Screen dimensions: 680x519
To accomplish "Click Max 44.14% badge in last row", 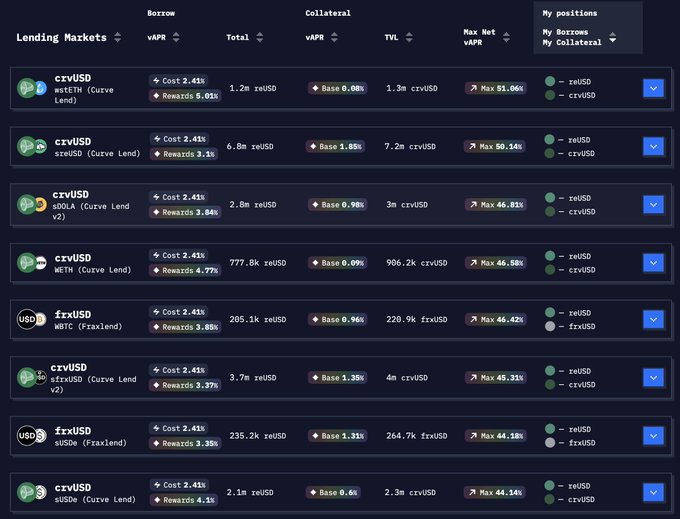I will pyautogui.click(x=495, y=493).
